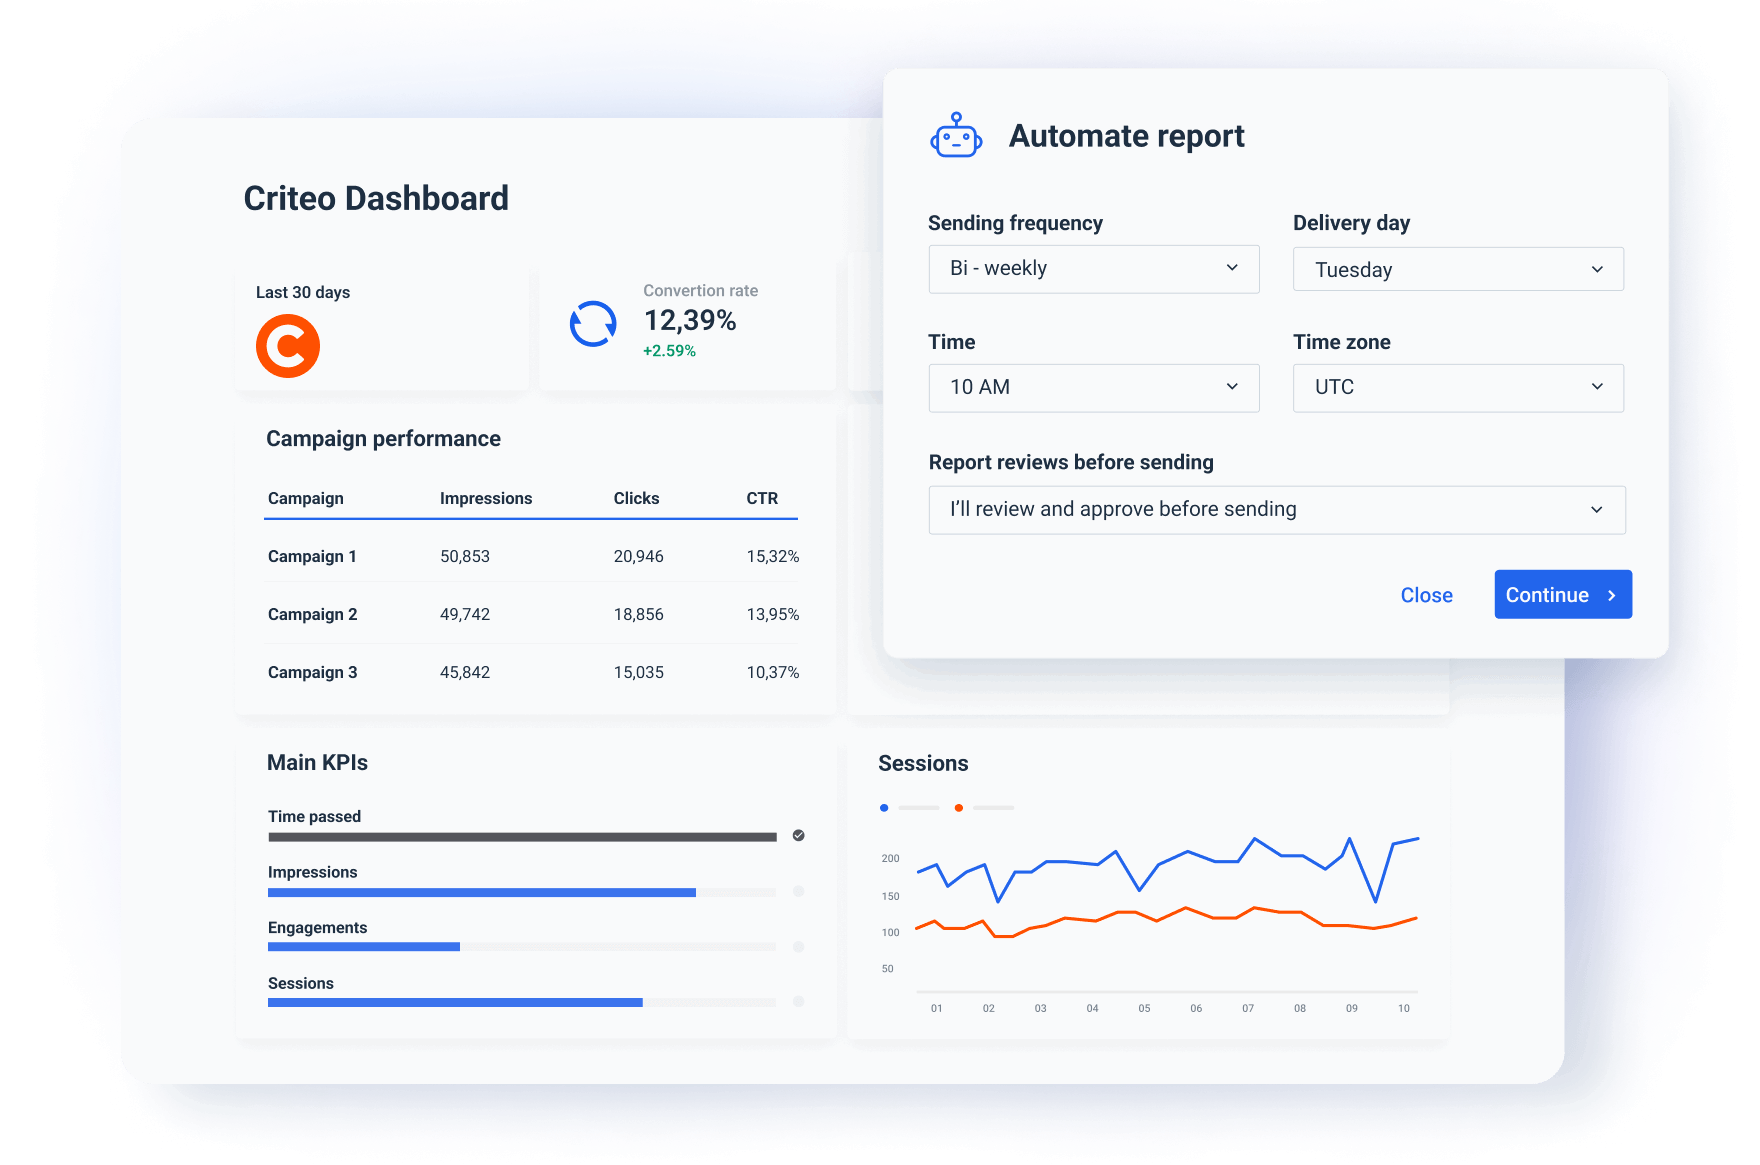
Task: Click the gray status dot beside Sessions bar
Action: 797,1001
